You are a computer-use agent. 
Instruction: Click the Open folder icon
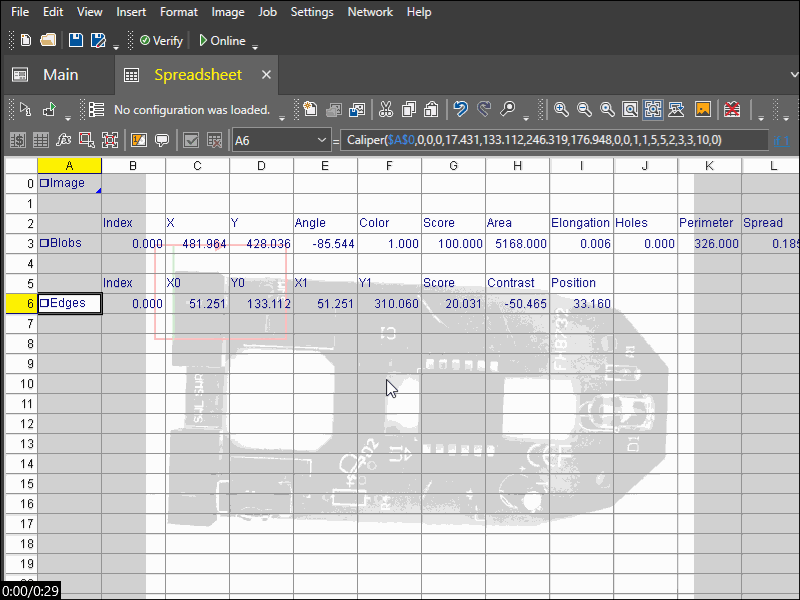coord(47,41)
